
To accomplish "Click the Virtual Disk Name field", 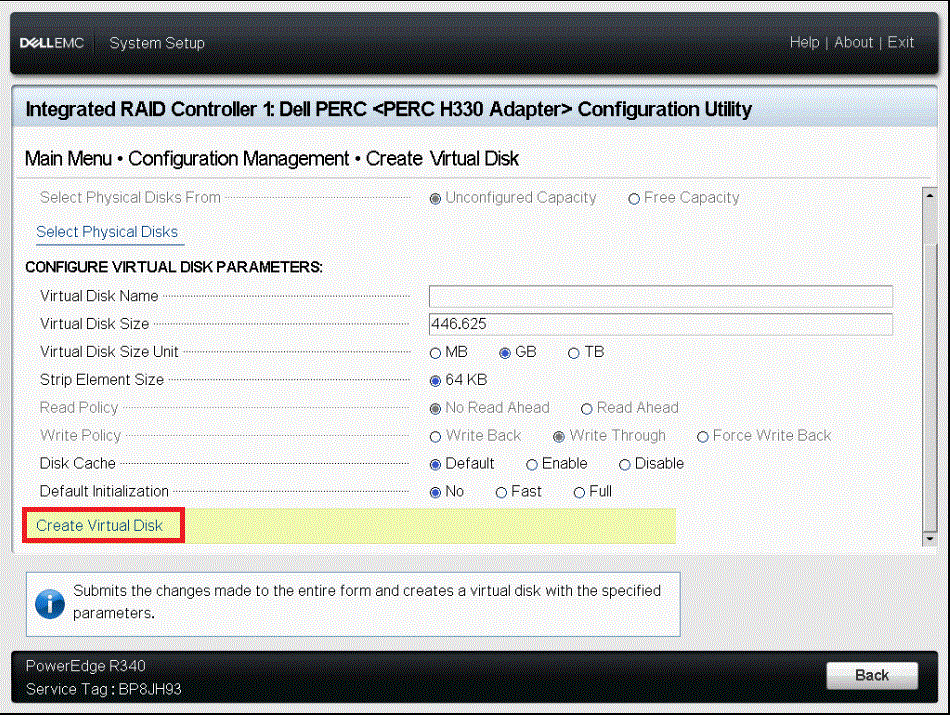I will point(660,296).
